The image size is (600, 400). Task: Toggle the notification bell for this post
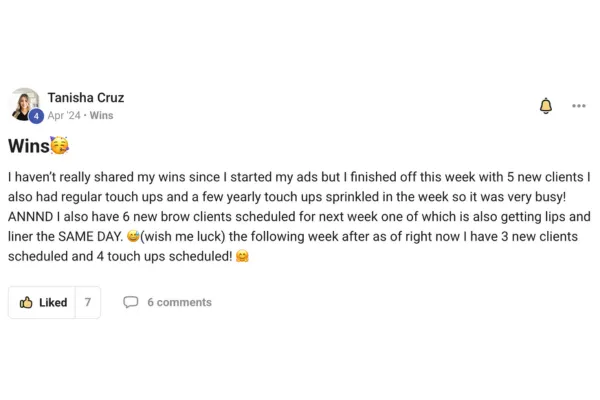tap(546, 106)
